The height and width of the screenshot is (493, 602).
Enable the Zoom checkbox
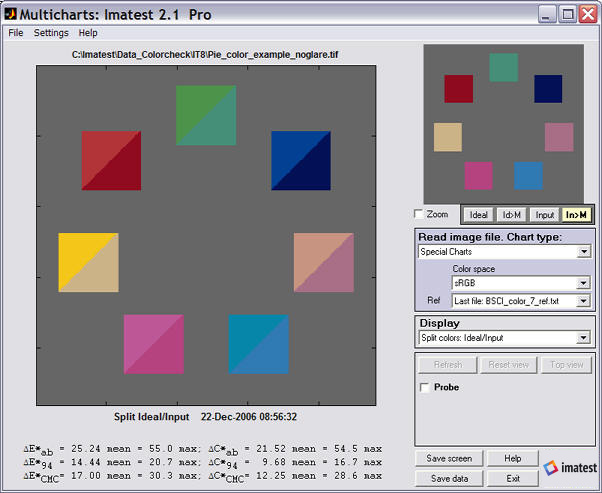click(x=418, y=214)
